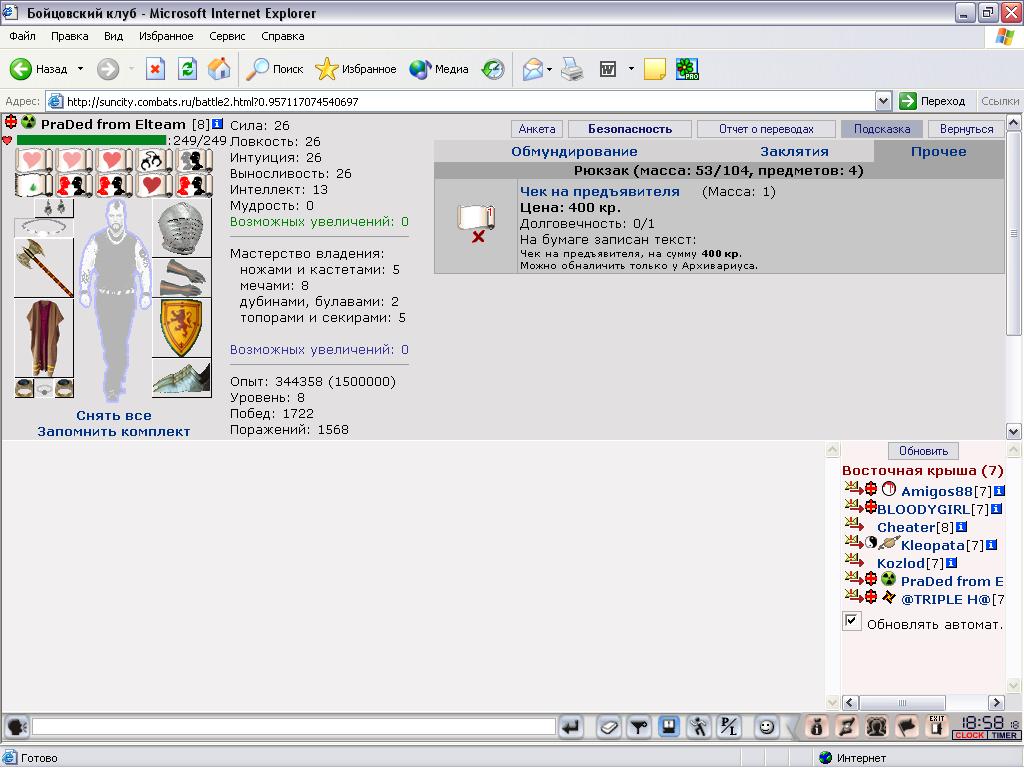Delete the check with red X icon
The width and height of the screenshot is (1024, 768).
pyautogui.click(x=478, y=236)
